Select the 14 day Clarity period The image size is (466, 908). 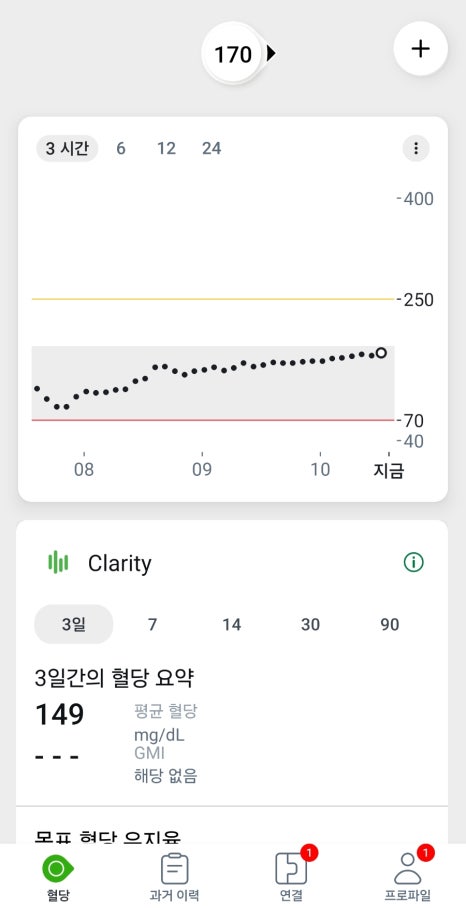(x=232, y=625)
